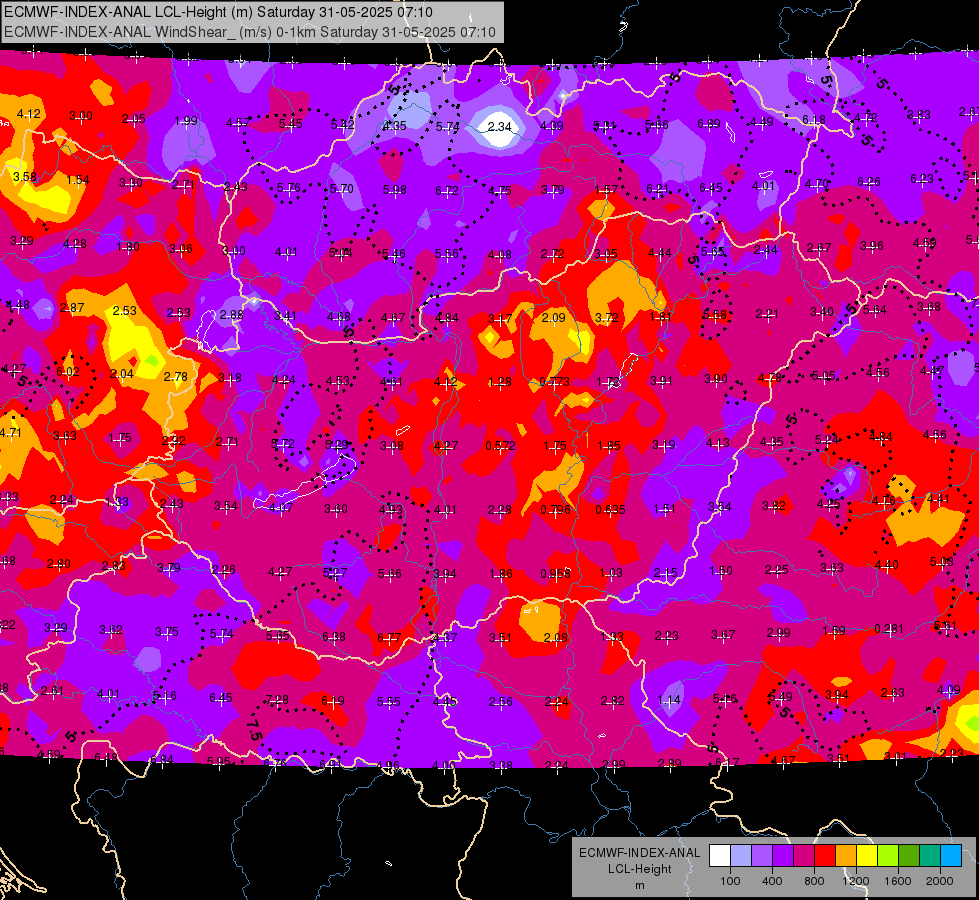Click the grid value 6.89
Image resolution: width=979 pixels, height=900 pixels.
pos(709,124)
